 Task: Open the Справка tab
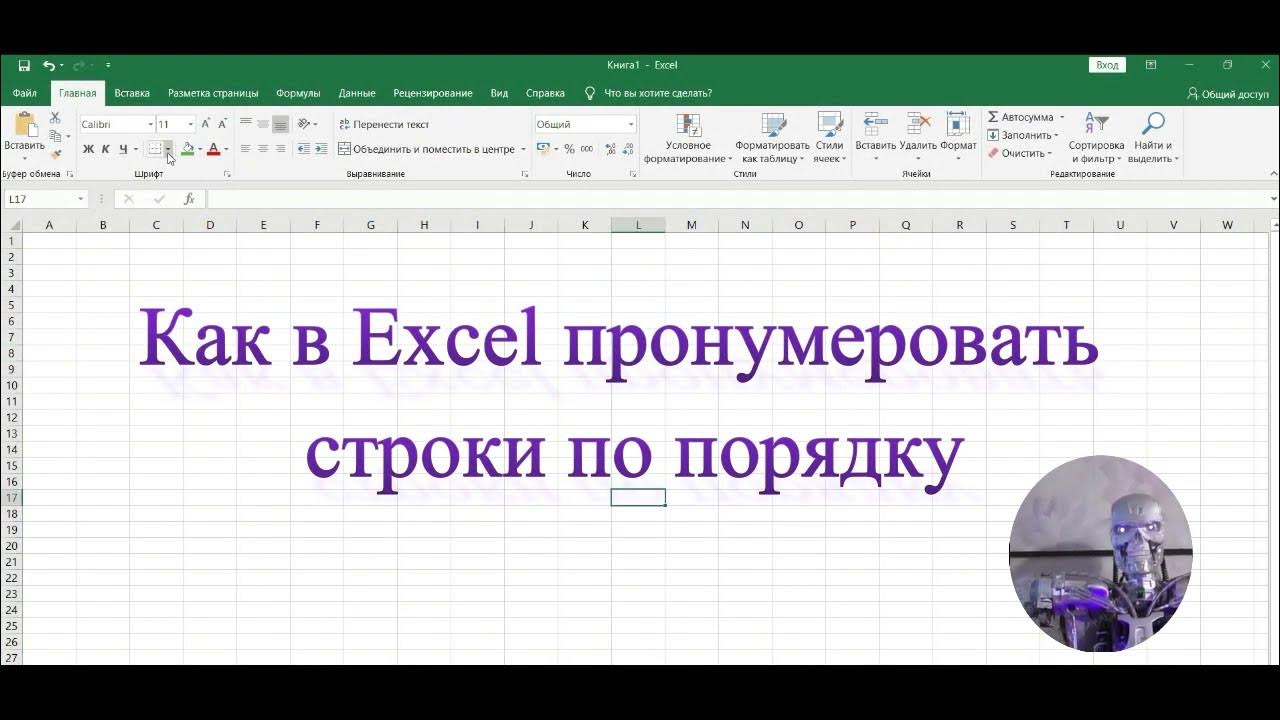pos(545,93)
